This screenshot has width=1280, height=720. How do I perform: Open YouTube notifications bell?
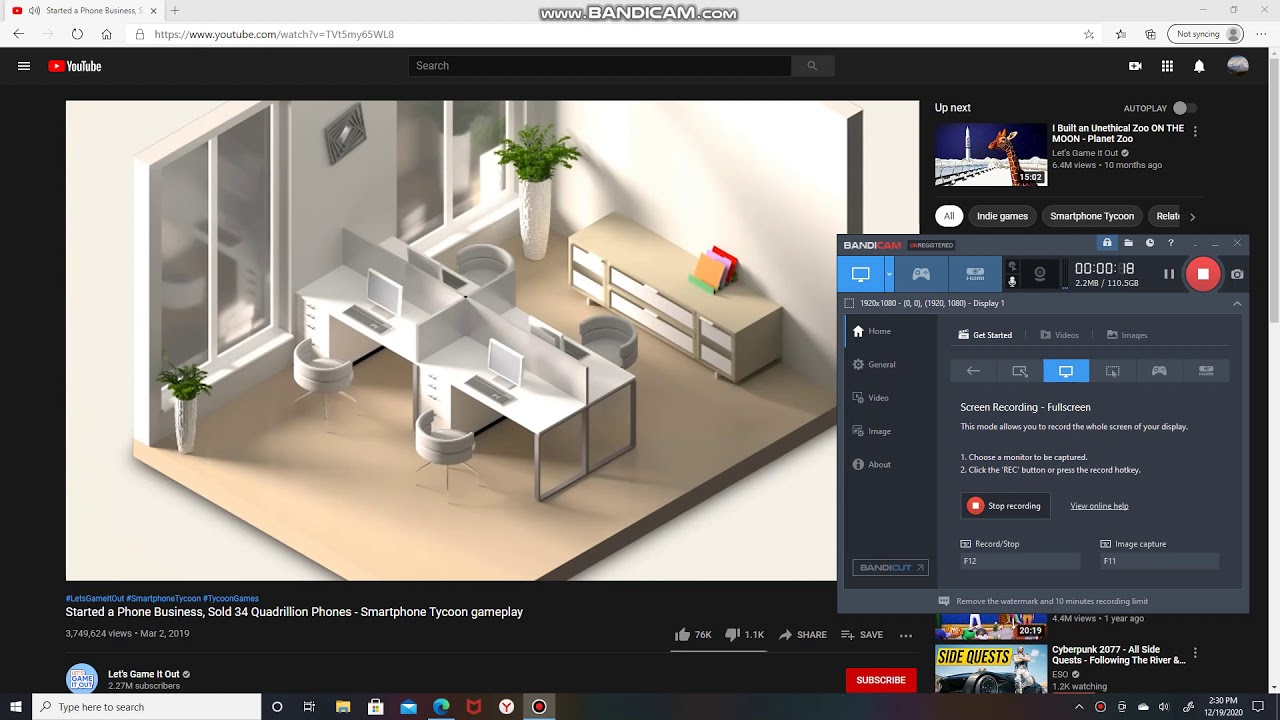(x=1199, y=66)
